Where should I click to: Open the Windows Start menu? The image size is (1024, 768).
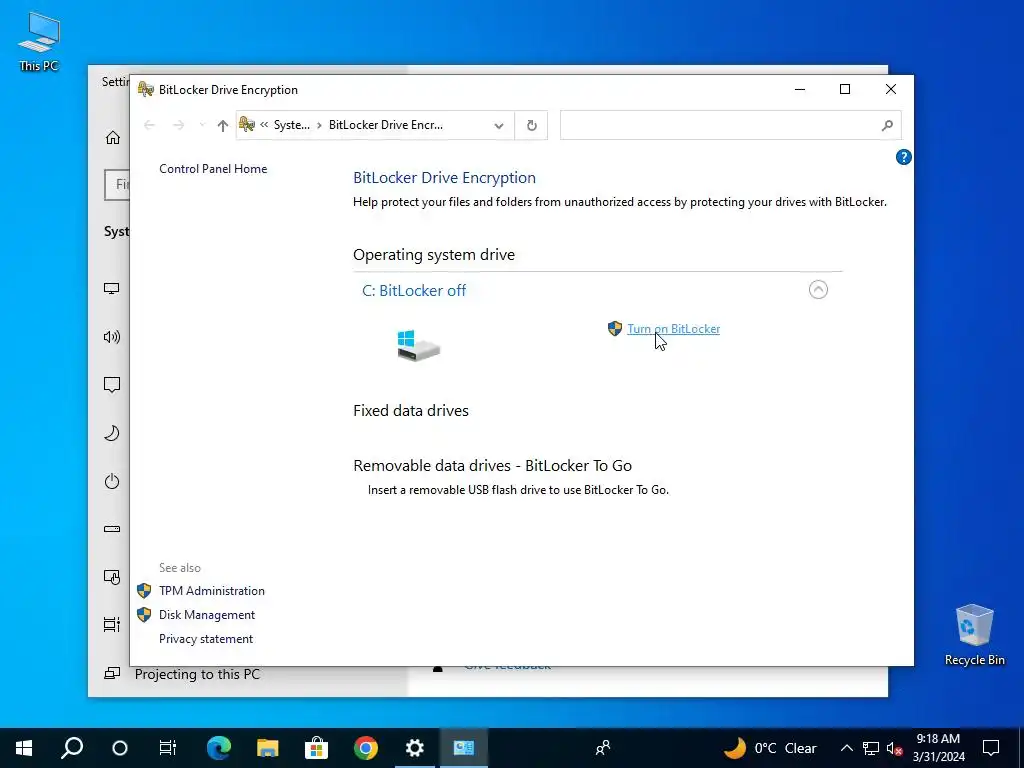point(24,748)
